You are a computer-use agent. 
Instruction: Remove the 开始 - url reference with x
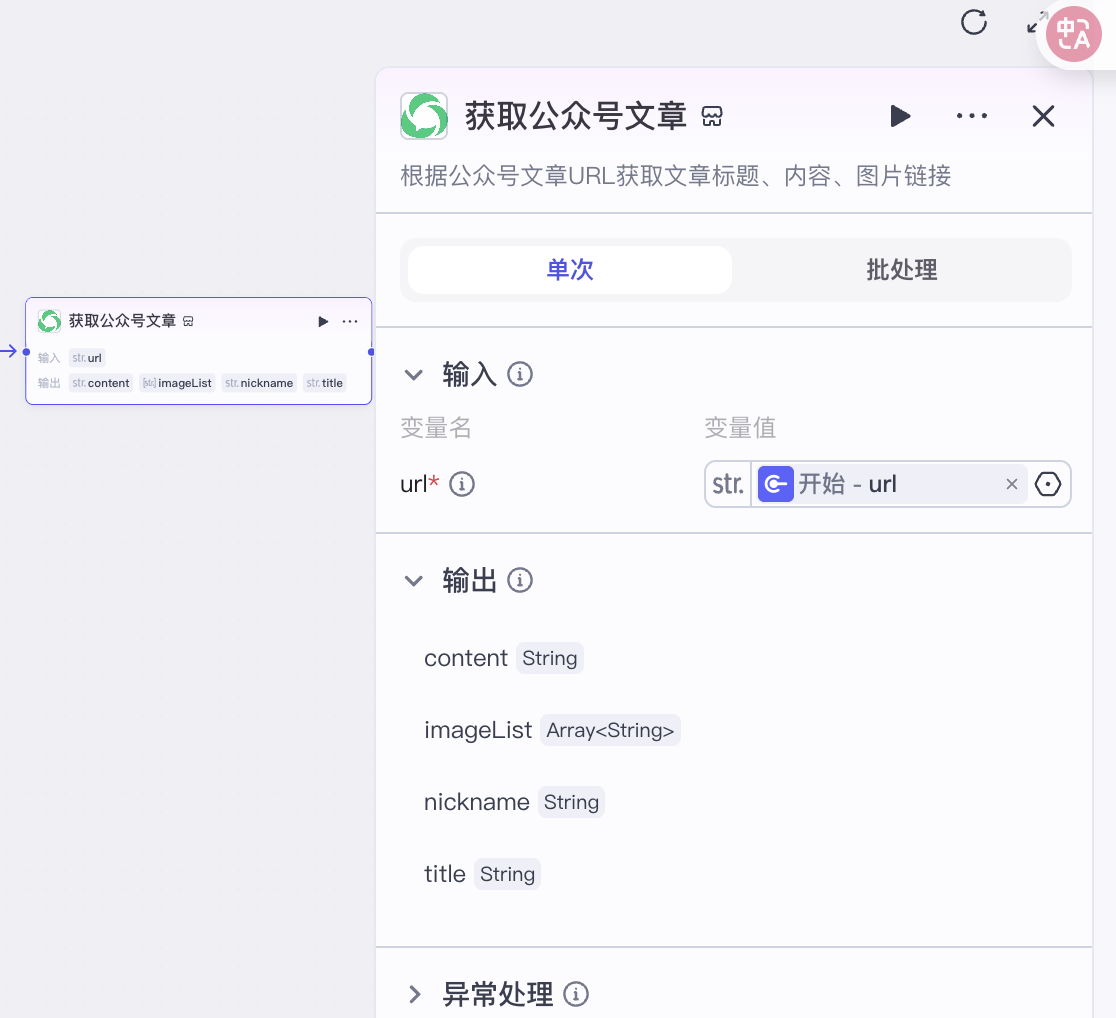(1011, 484)
